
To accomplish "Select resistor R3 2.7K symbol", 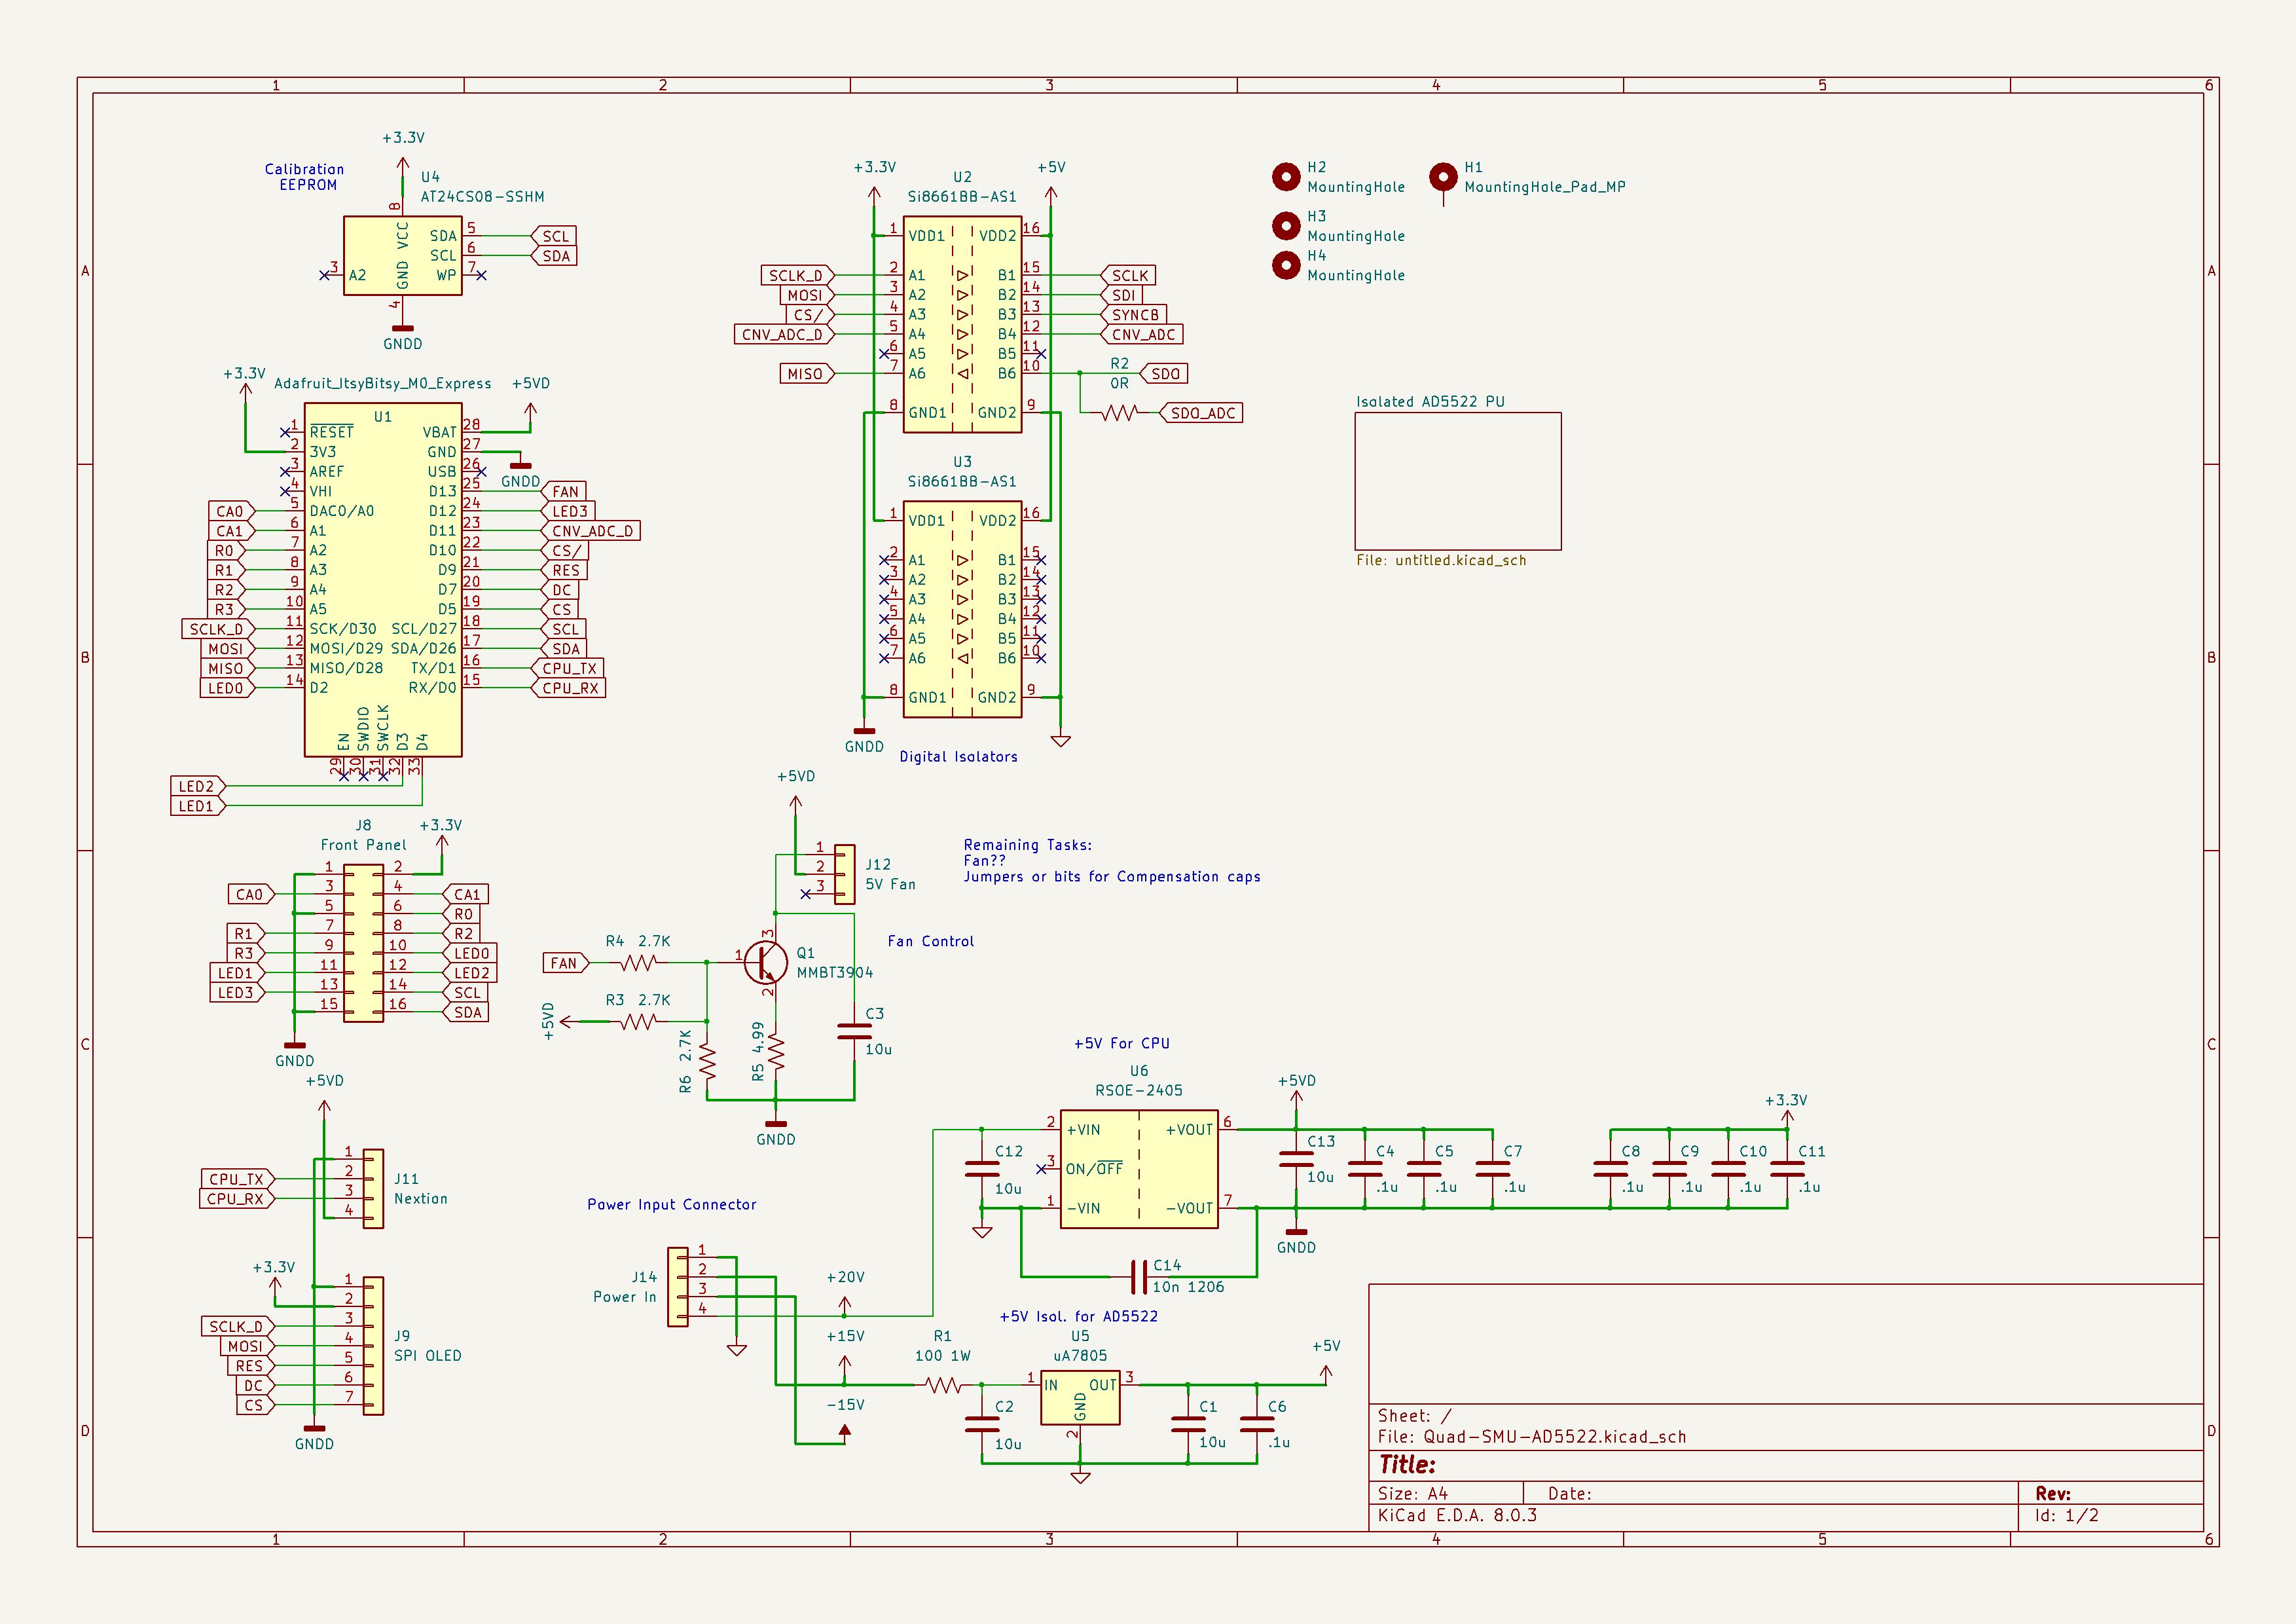I will click(x=638, y=1021).
